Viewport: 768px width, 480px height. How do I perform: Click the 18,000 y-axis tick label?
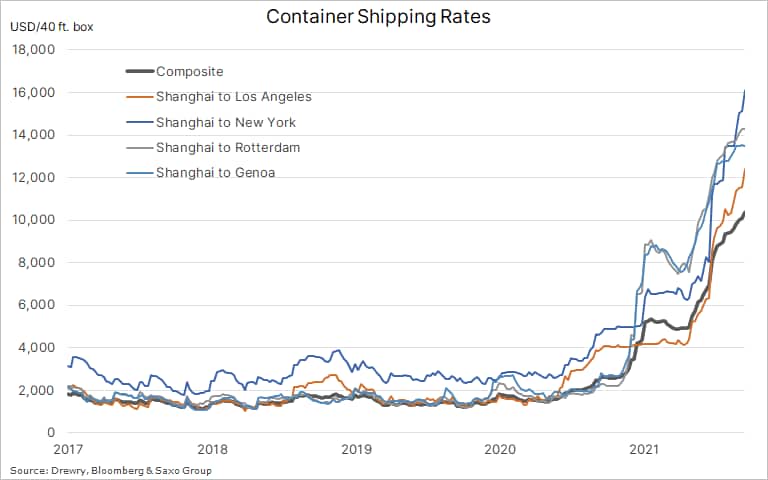(x=35, y=50)
